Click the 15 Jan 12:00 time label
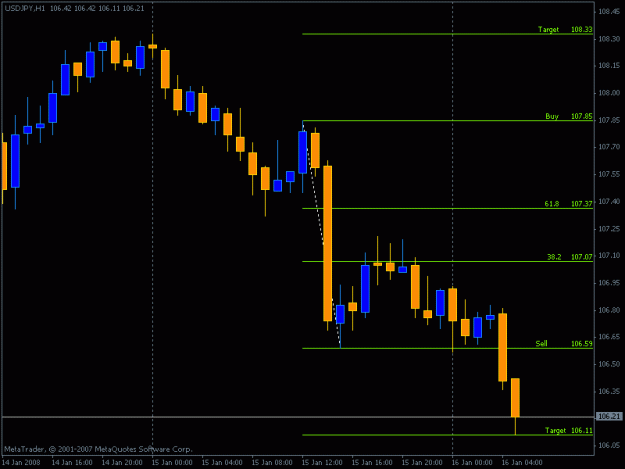The image size is (625, 469). pos(322,463)
